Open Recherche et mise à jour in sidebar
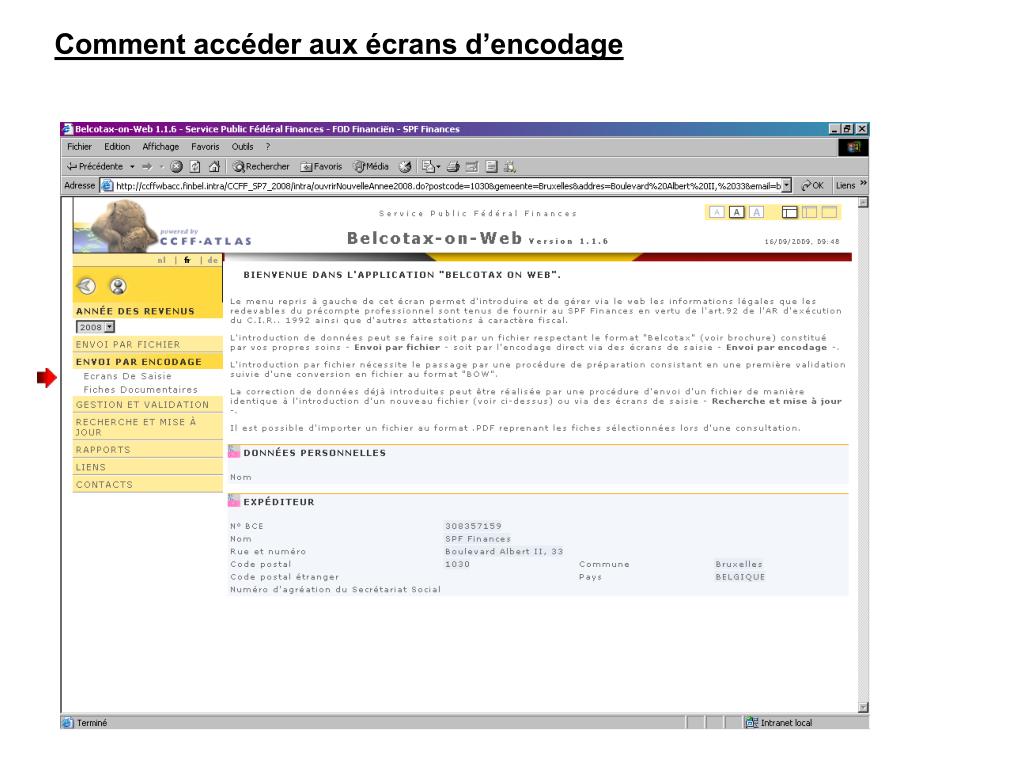 (x=148, y=426)
